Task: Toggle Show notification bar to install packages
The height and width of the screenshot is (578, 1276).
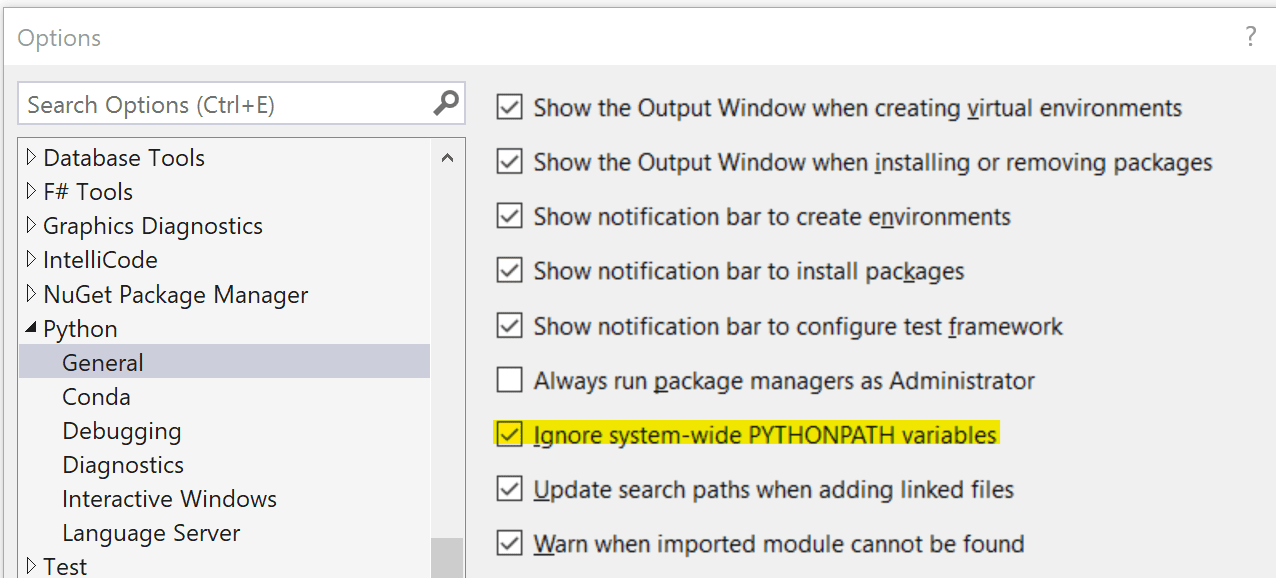Action: pos(509,270)
